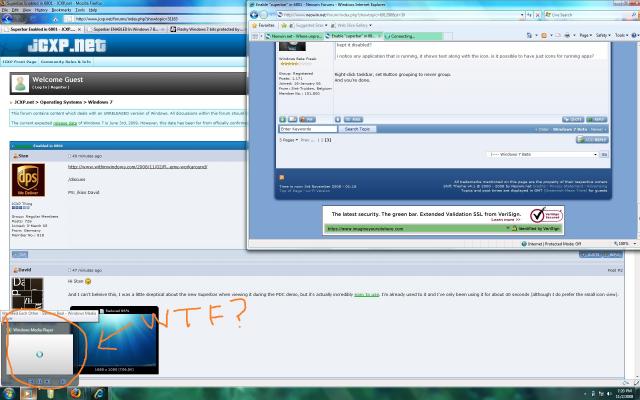This screenshot has height=400, width=640.
Task: Open the withinwindows.com link in Stan's post
Action: pyautogui.click(x=138, y=167)
